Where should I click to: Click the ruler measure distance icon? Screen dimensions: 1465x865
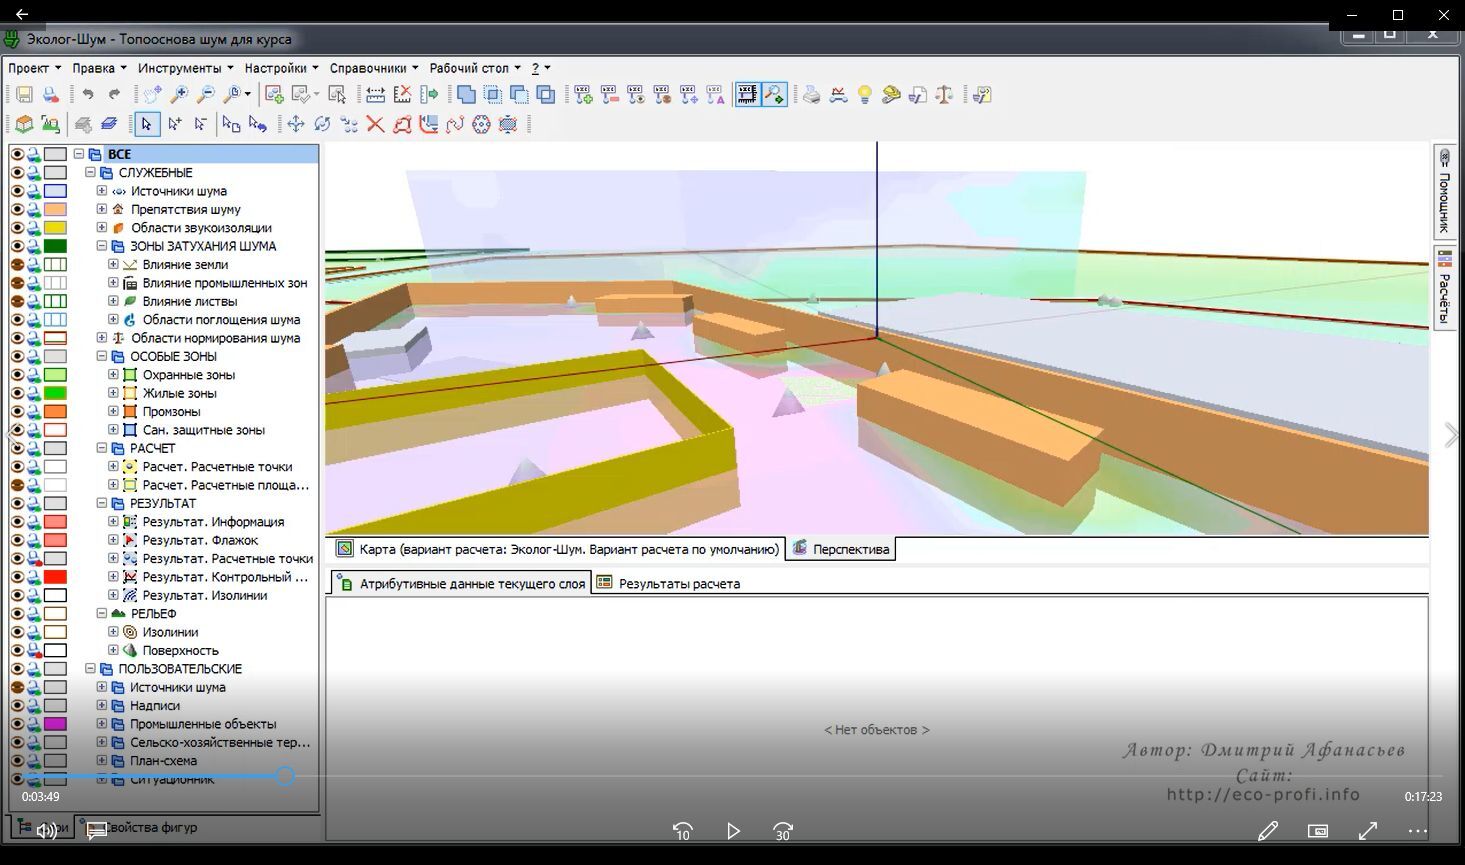pos(375,95)
